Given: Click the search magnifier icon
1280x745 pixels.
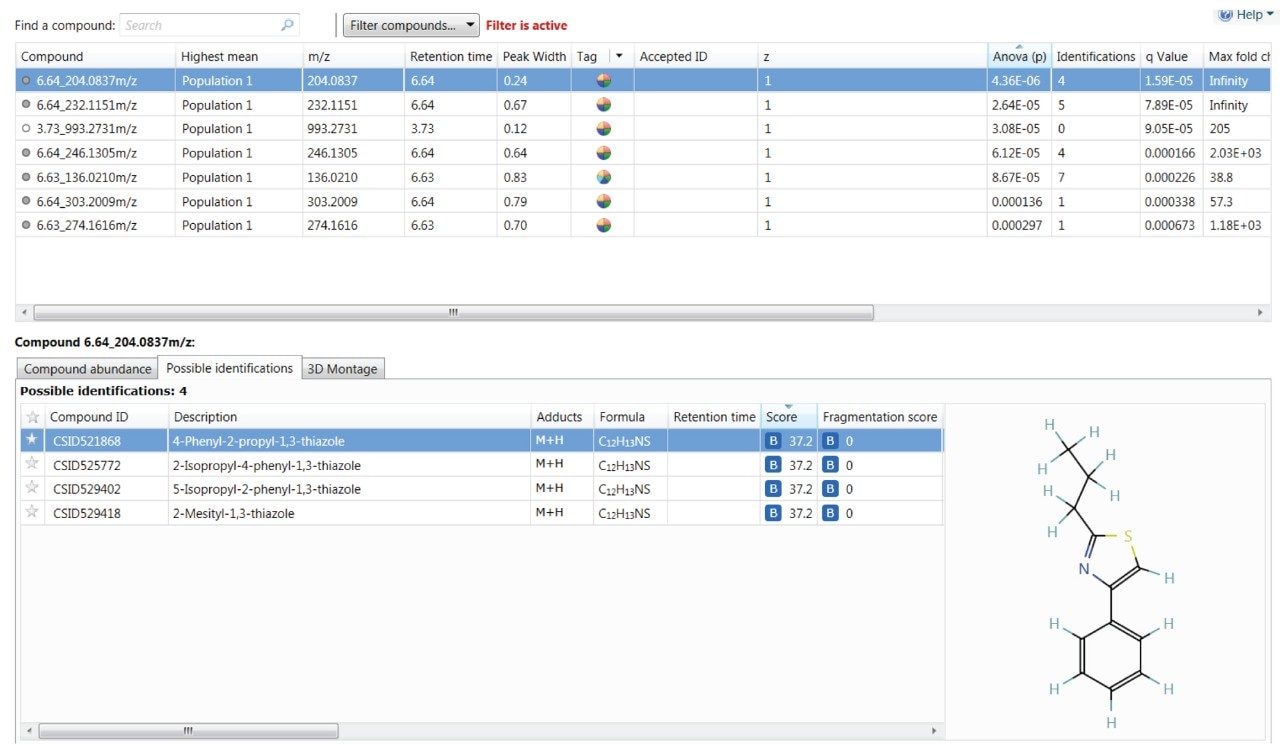Looking at the screenshot, I should (x=287, y=25).
